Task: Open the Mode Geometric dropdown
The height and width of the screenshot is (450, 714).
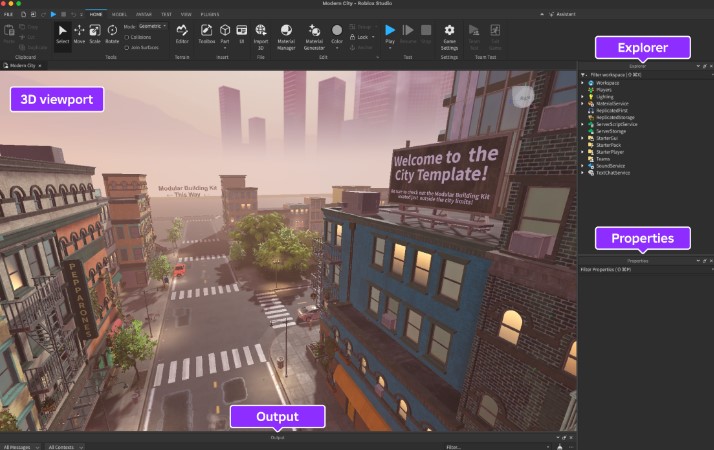Action: click(x=153, y=26)
